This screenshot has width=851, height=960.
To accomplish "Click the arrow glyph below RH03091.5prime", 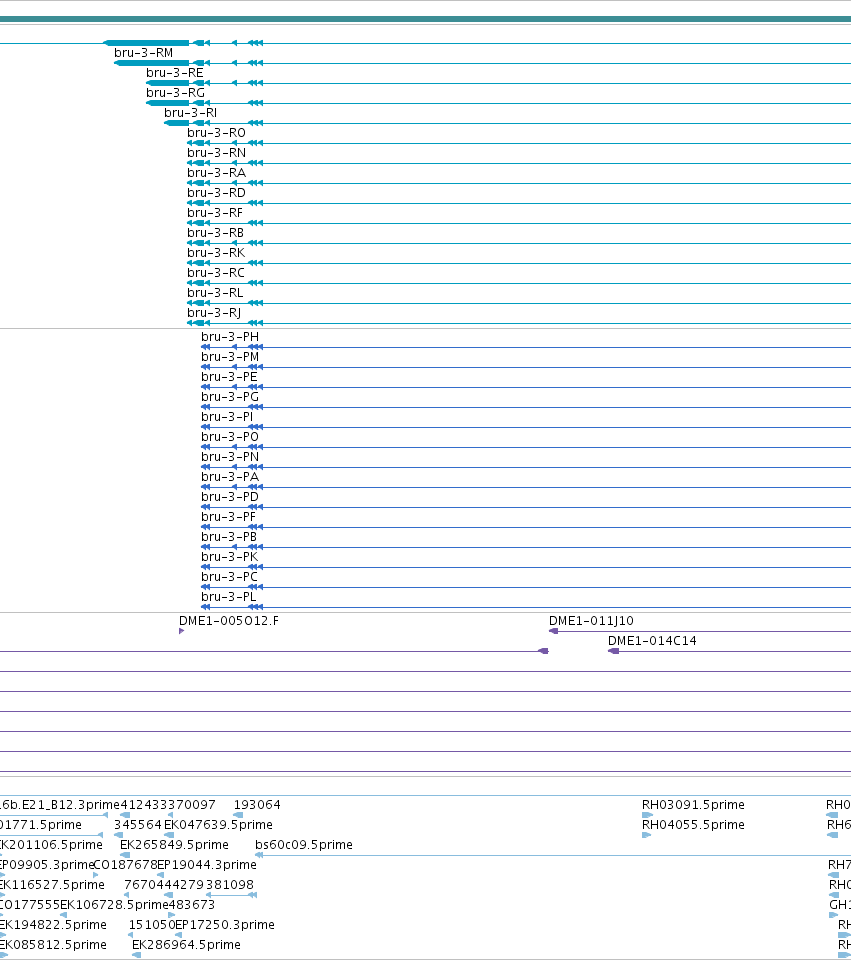I will click(x=647, y=815).
